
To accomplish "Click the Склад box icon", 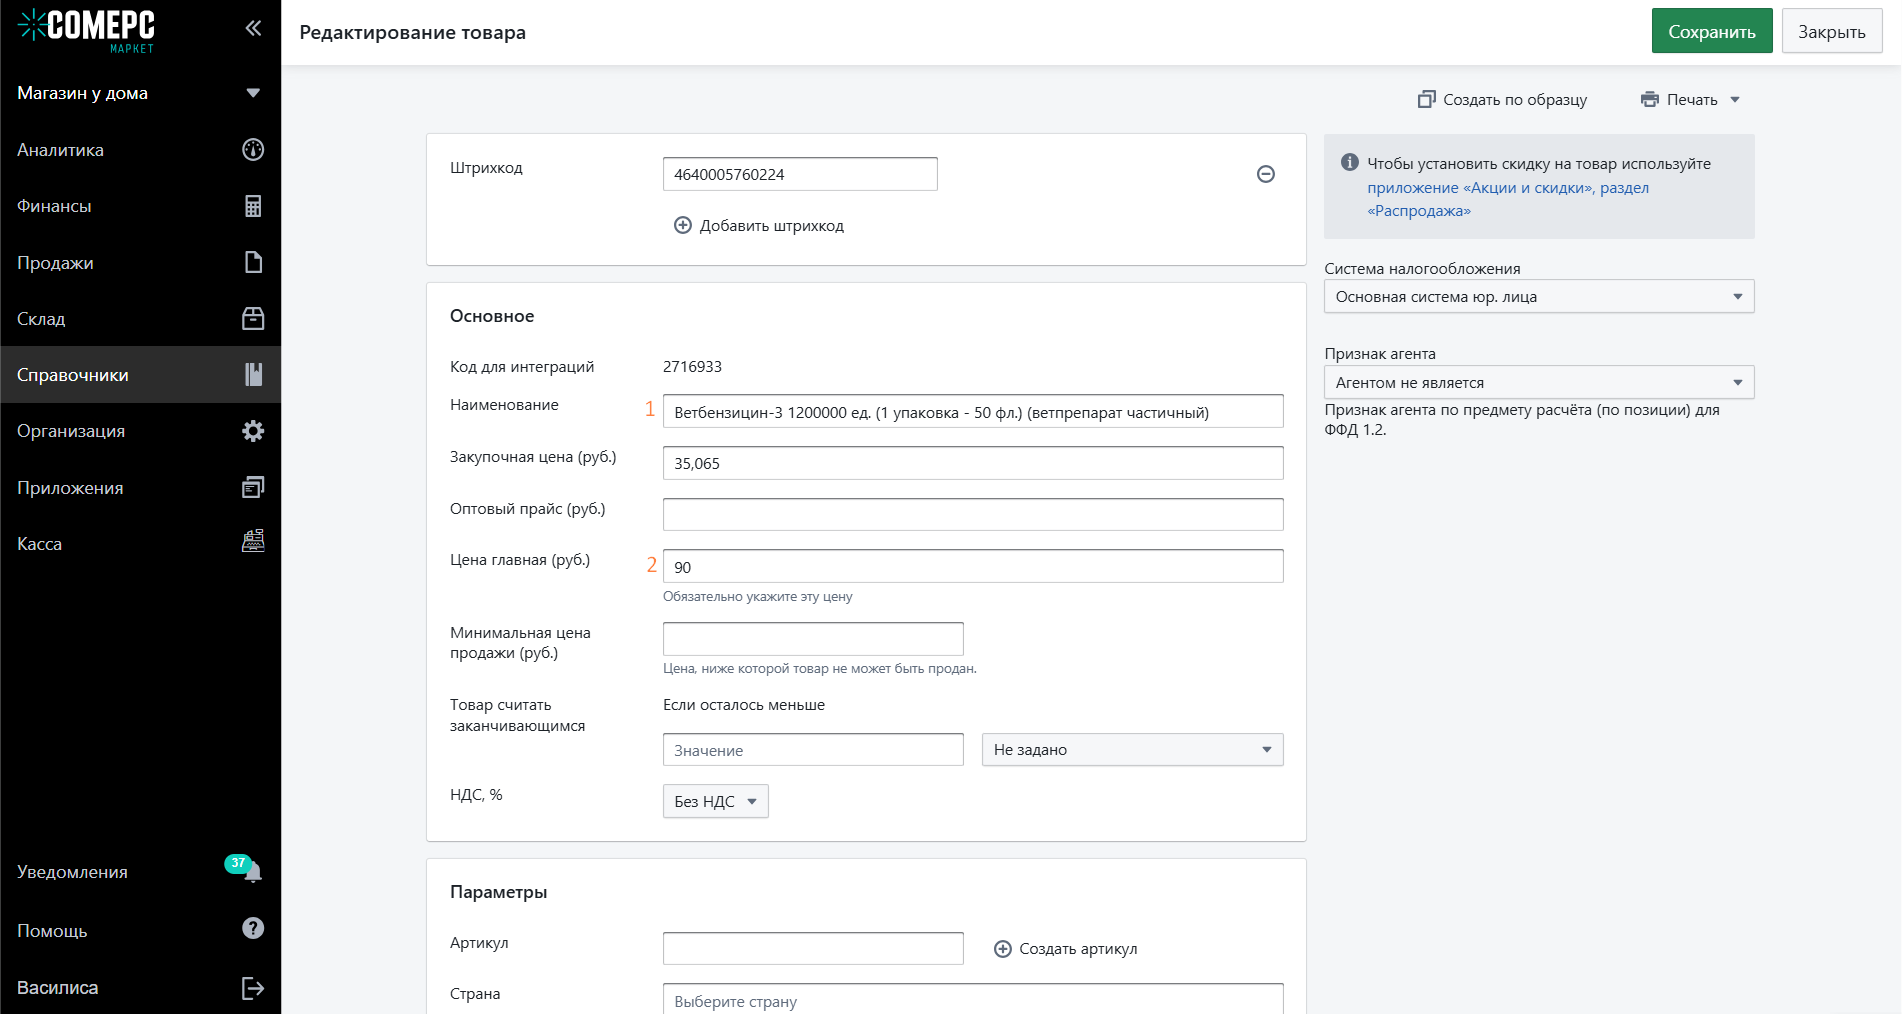I will tap(253, 318).
